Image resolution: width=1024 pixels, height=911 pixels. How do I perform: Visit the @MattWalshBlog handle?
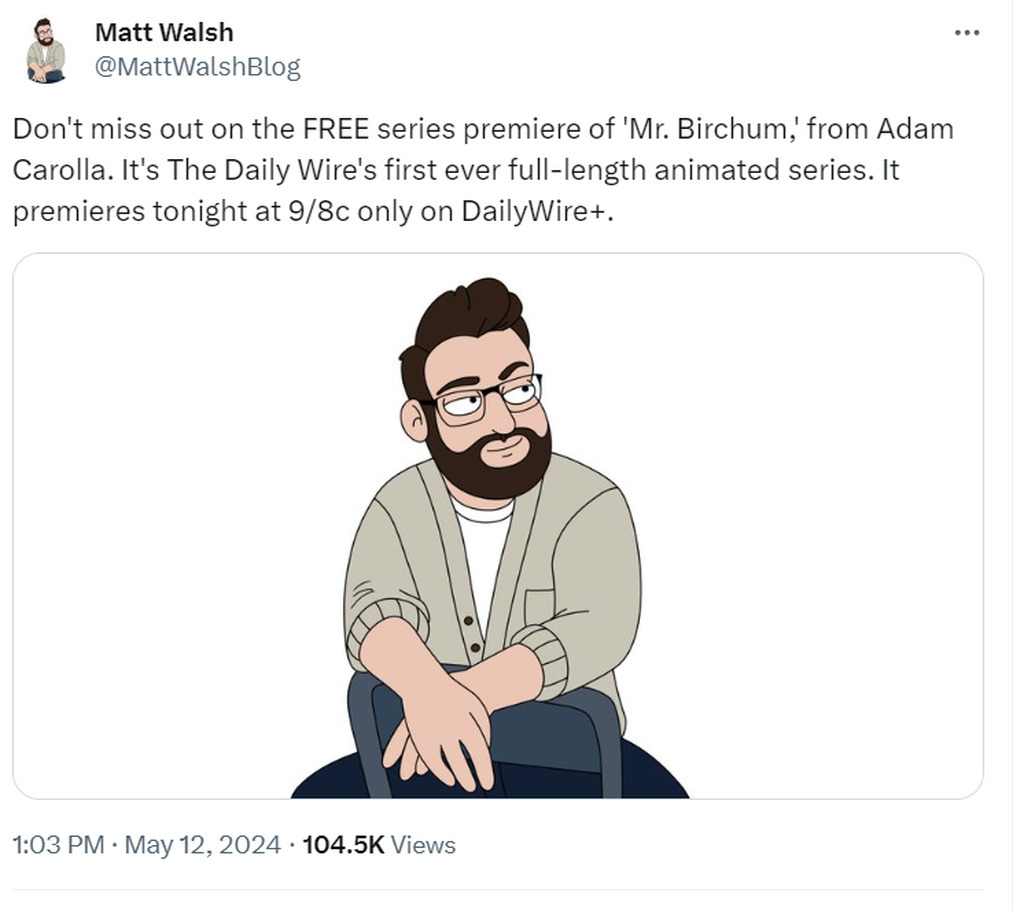(x=197, y=67)
